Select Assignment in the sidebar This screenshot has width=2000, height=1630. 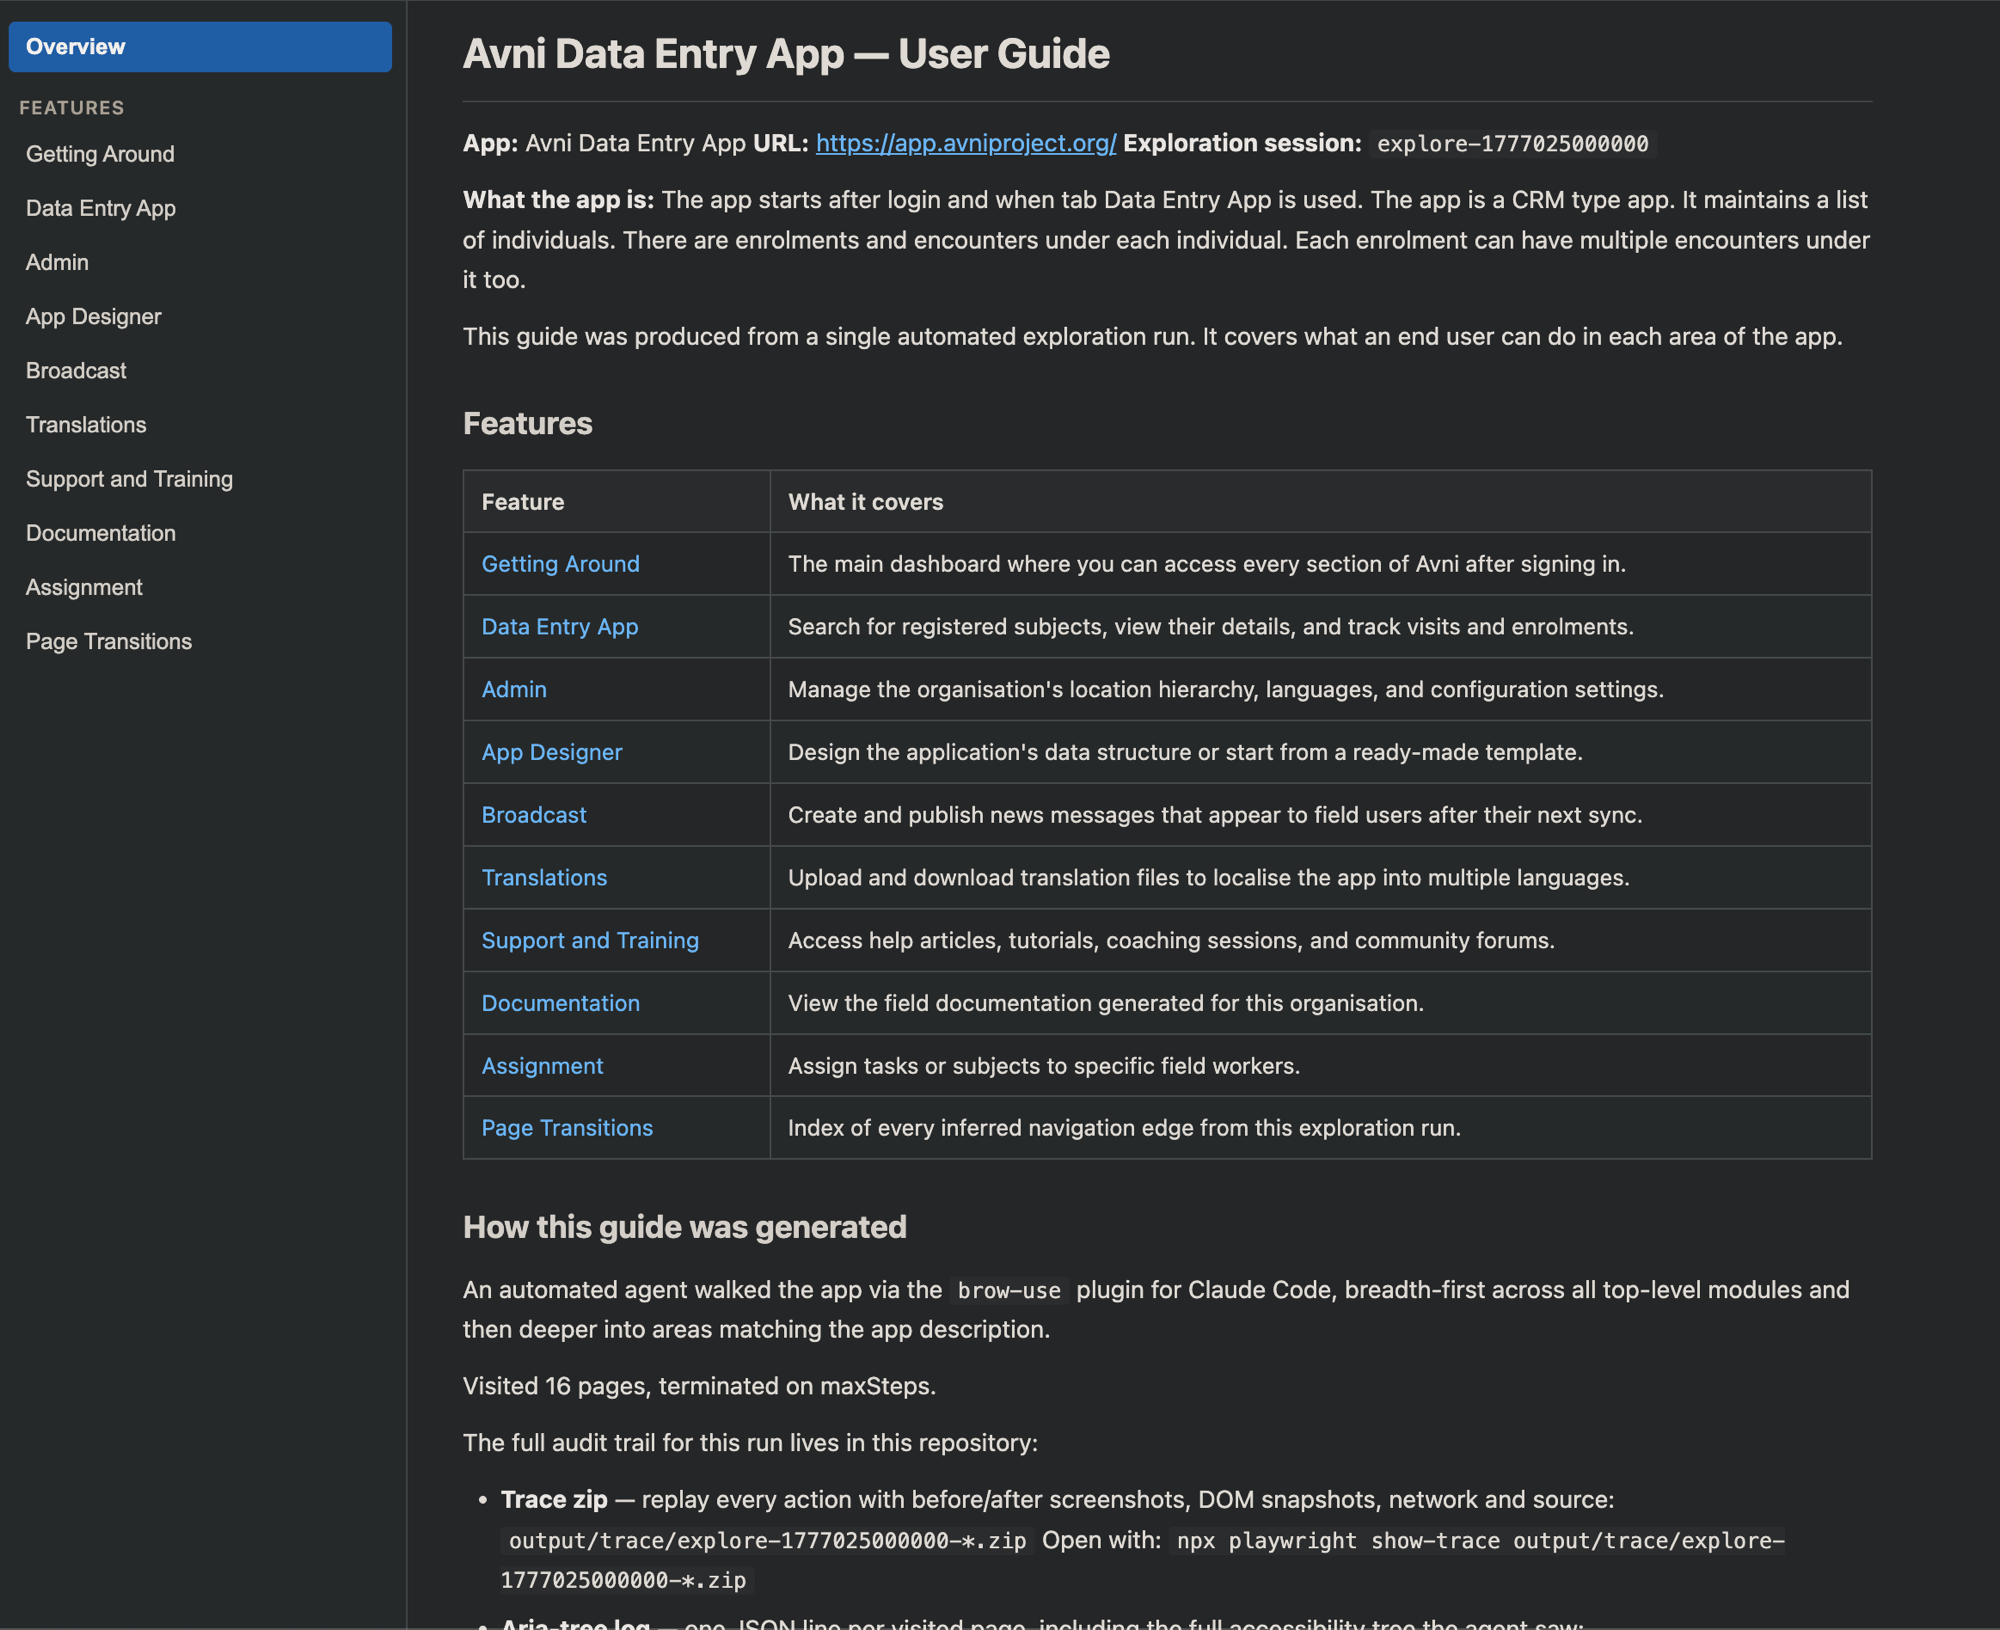[x=84, y=587]
